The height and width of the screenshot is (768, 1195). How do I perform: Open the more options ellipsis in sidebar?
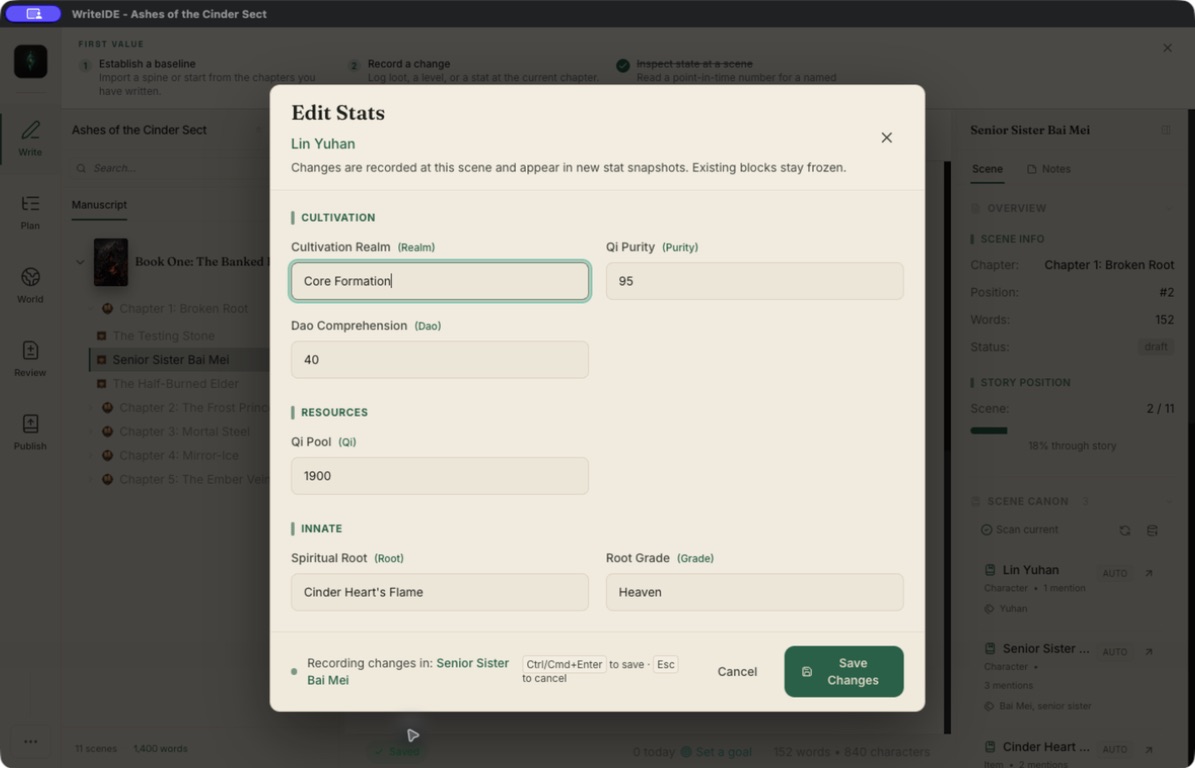(x=30, y=741)
